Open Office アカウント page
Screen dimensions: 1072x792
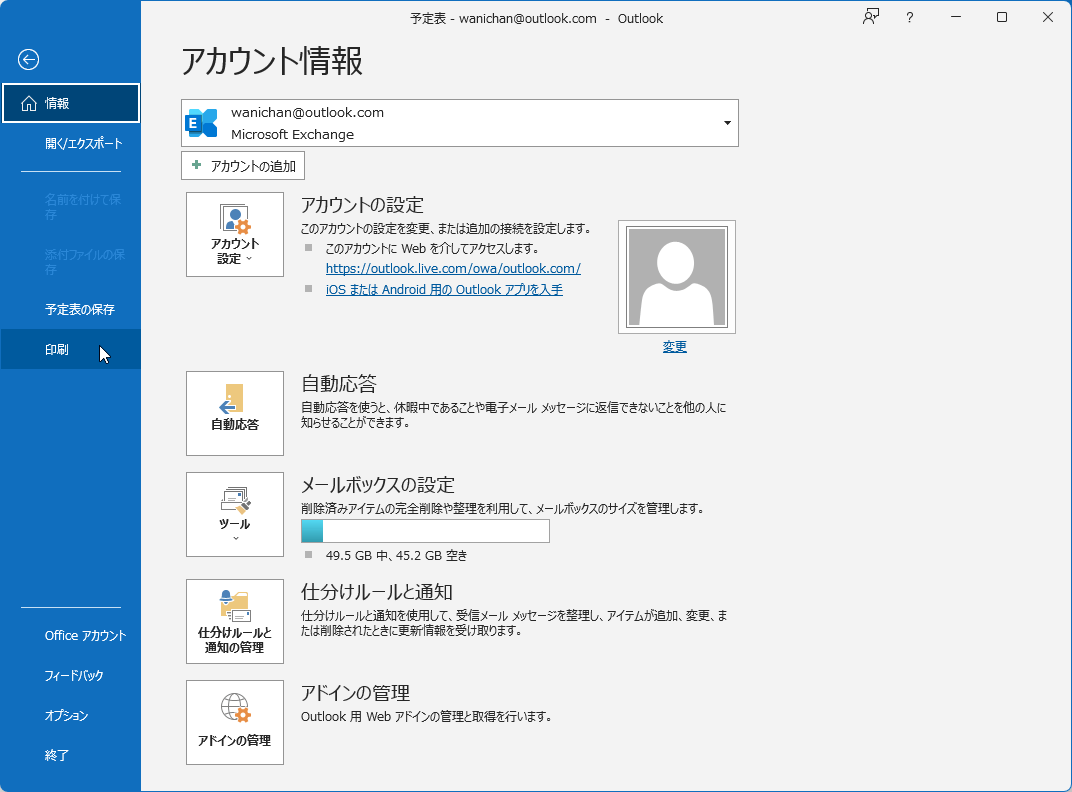coord(71,635)
